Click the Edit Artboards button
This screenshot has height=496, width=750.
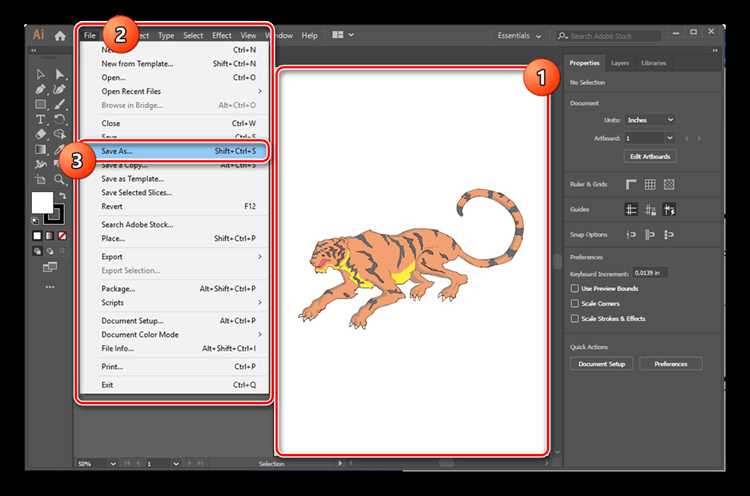pos(650,156)
